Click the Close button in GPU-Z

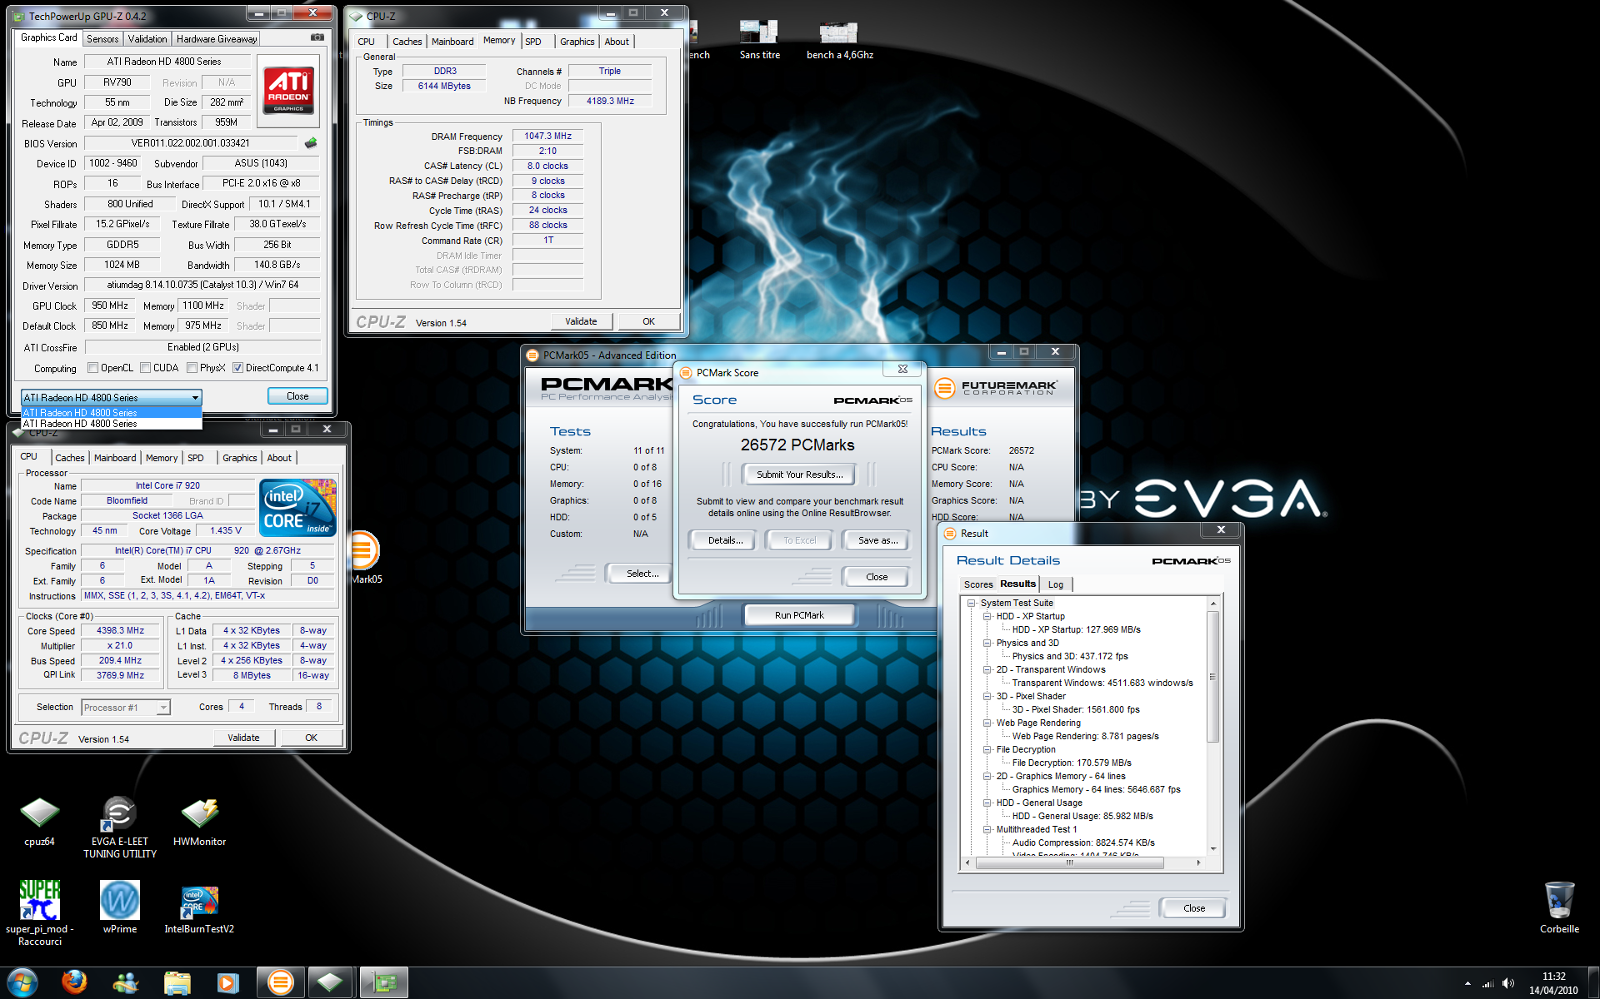pos(297,396)
